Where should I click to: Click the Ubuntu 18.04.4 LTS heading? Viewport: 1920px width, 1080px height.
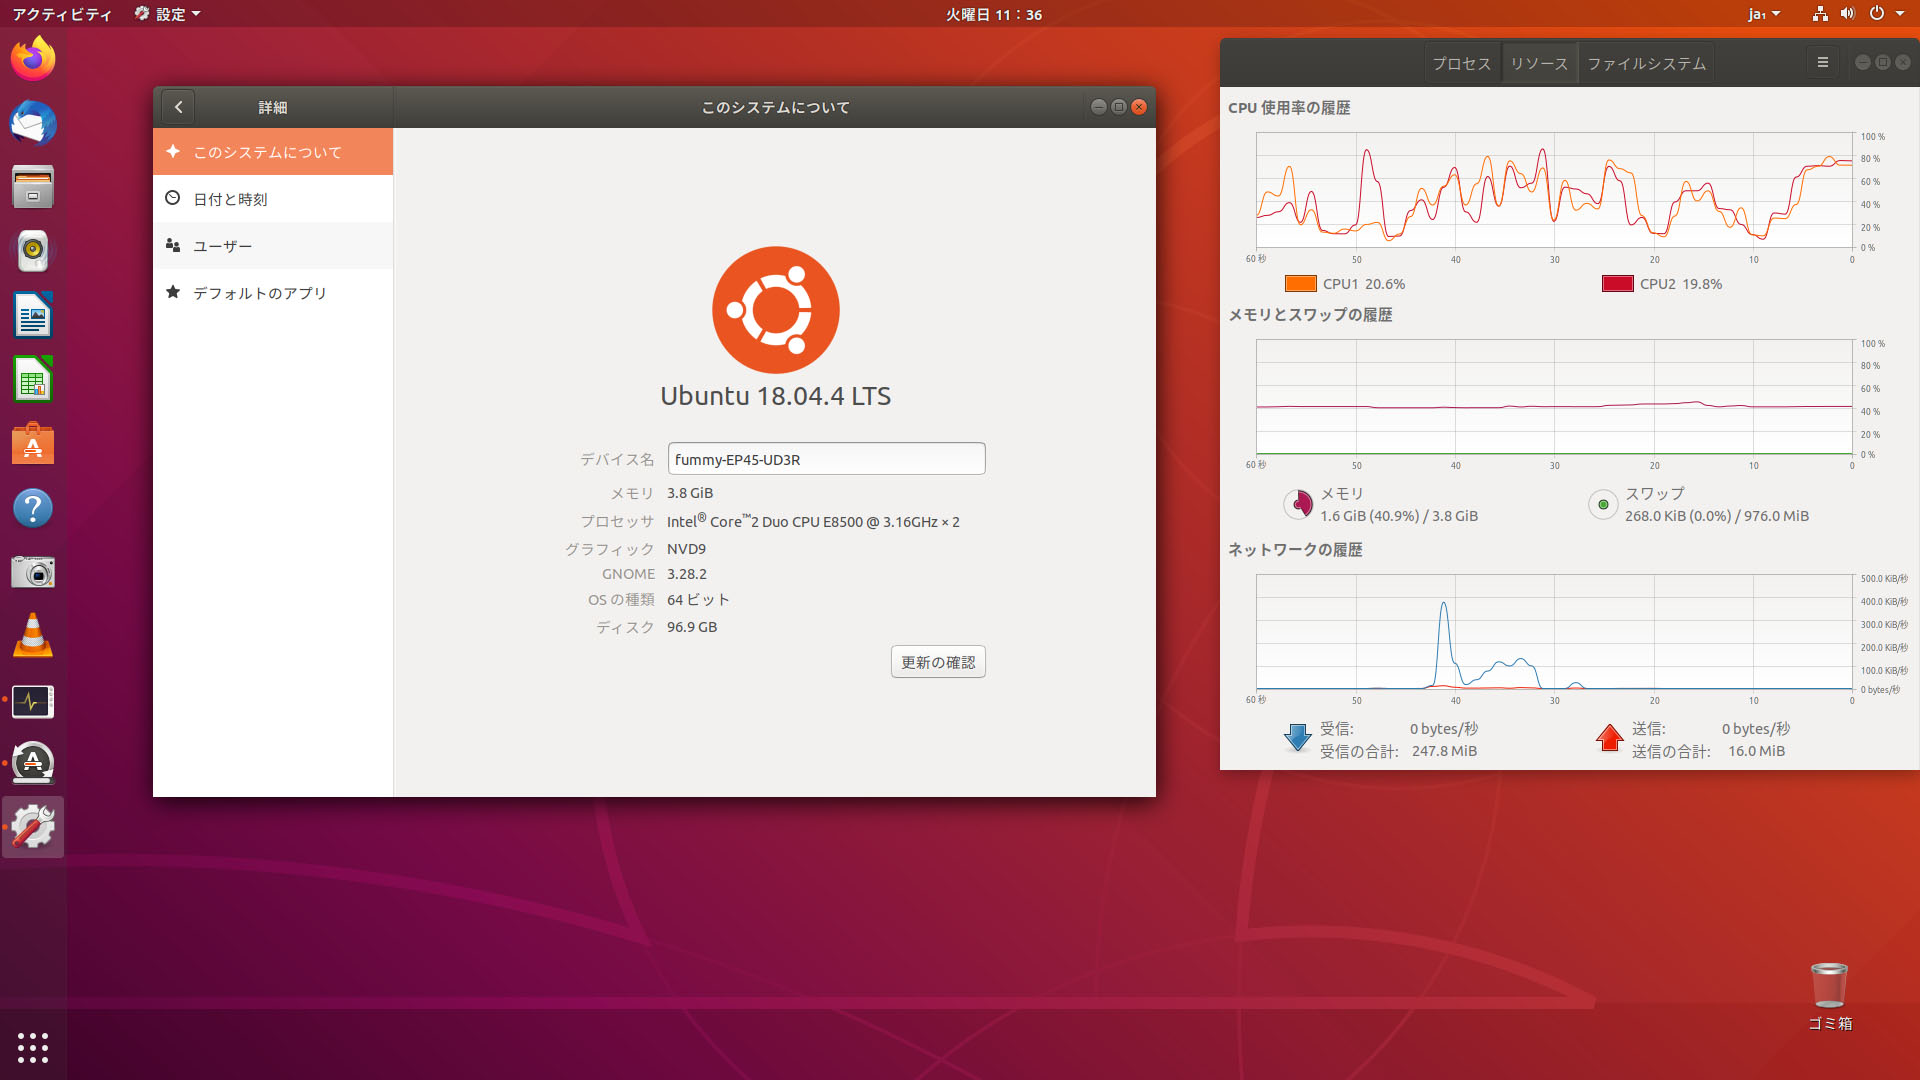(775, 396)
